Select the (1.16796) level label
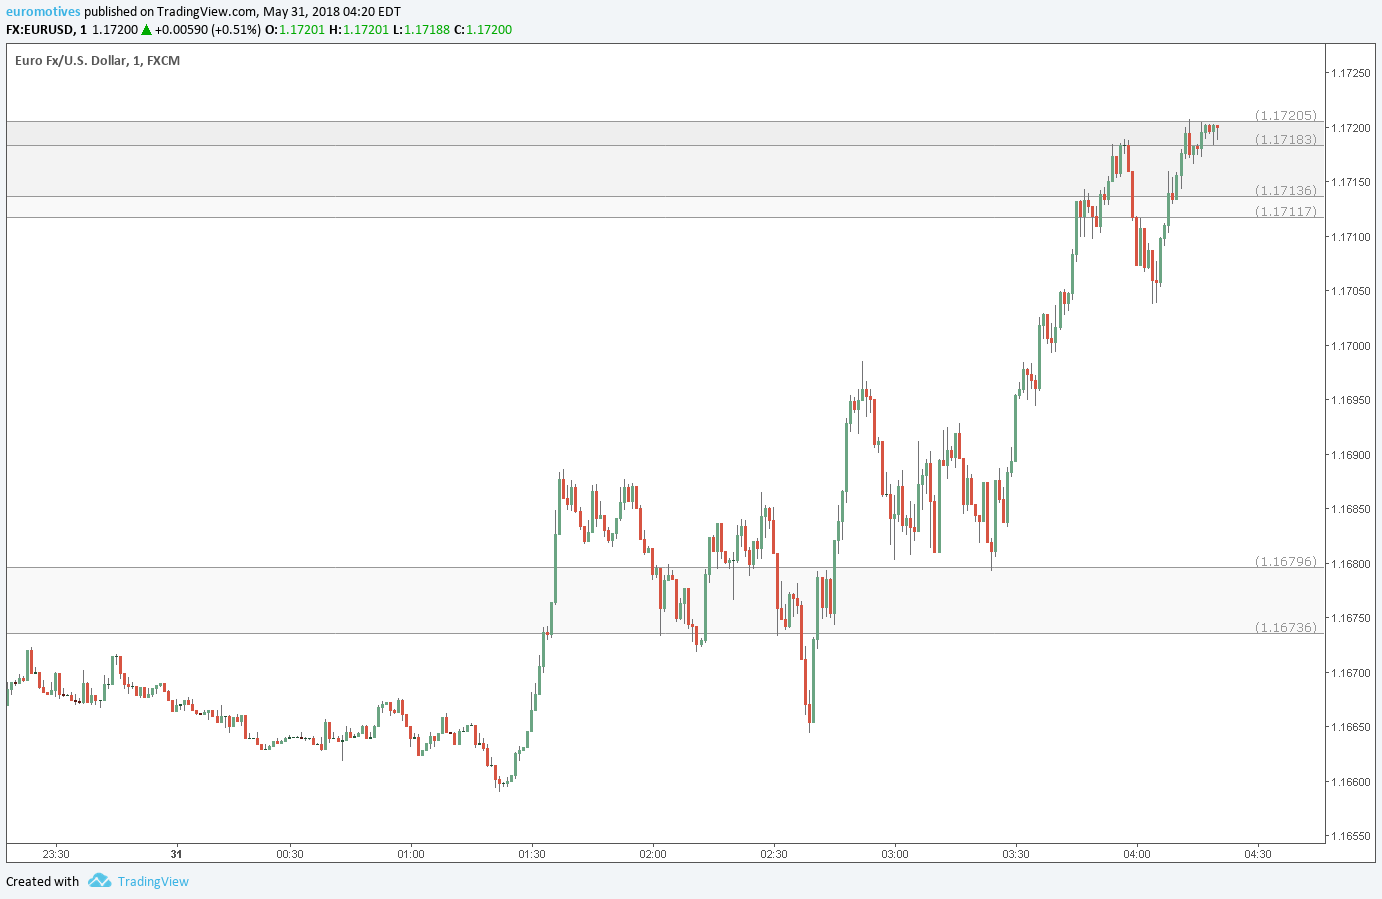 (x=1286, y=561)
